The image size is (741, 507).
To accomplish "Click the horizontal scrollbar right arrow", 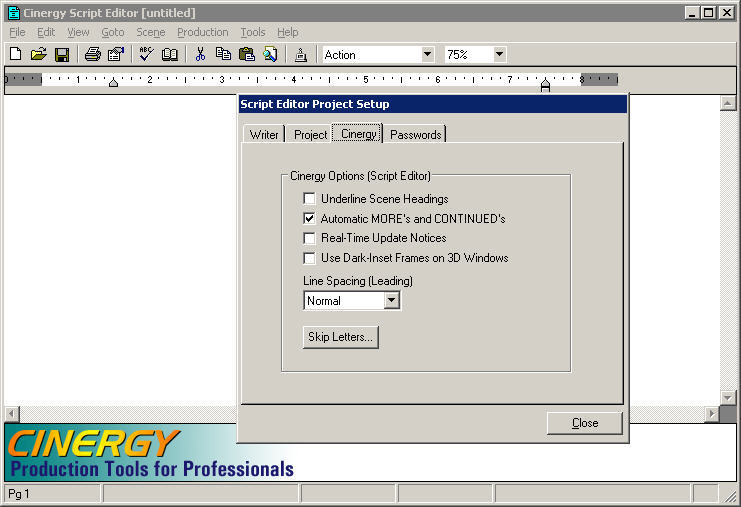I will (712, 414).
